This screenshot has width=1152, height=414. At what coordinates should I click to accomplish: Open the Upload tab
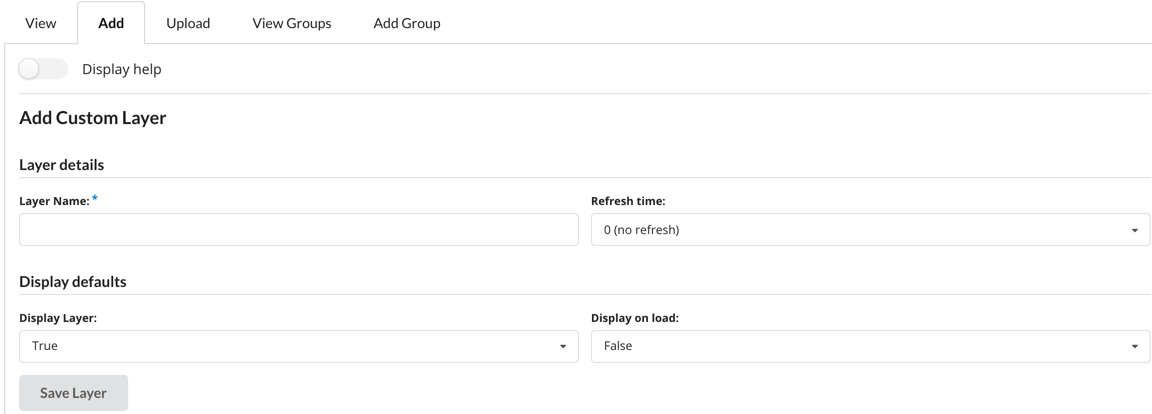pyautogui.click(x=187, y=23)
